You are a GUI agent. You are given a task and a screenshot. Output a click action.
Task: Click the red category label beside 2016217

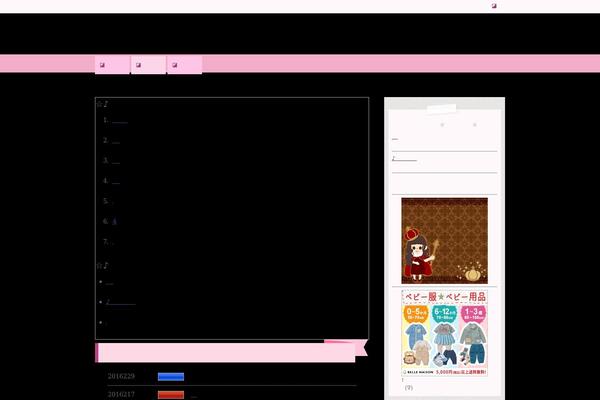pyautogui.click(x=171, y=395)
